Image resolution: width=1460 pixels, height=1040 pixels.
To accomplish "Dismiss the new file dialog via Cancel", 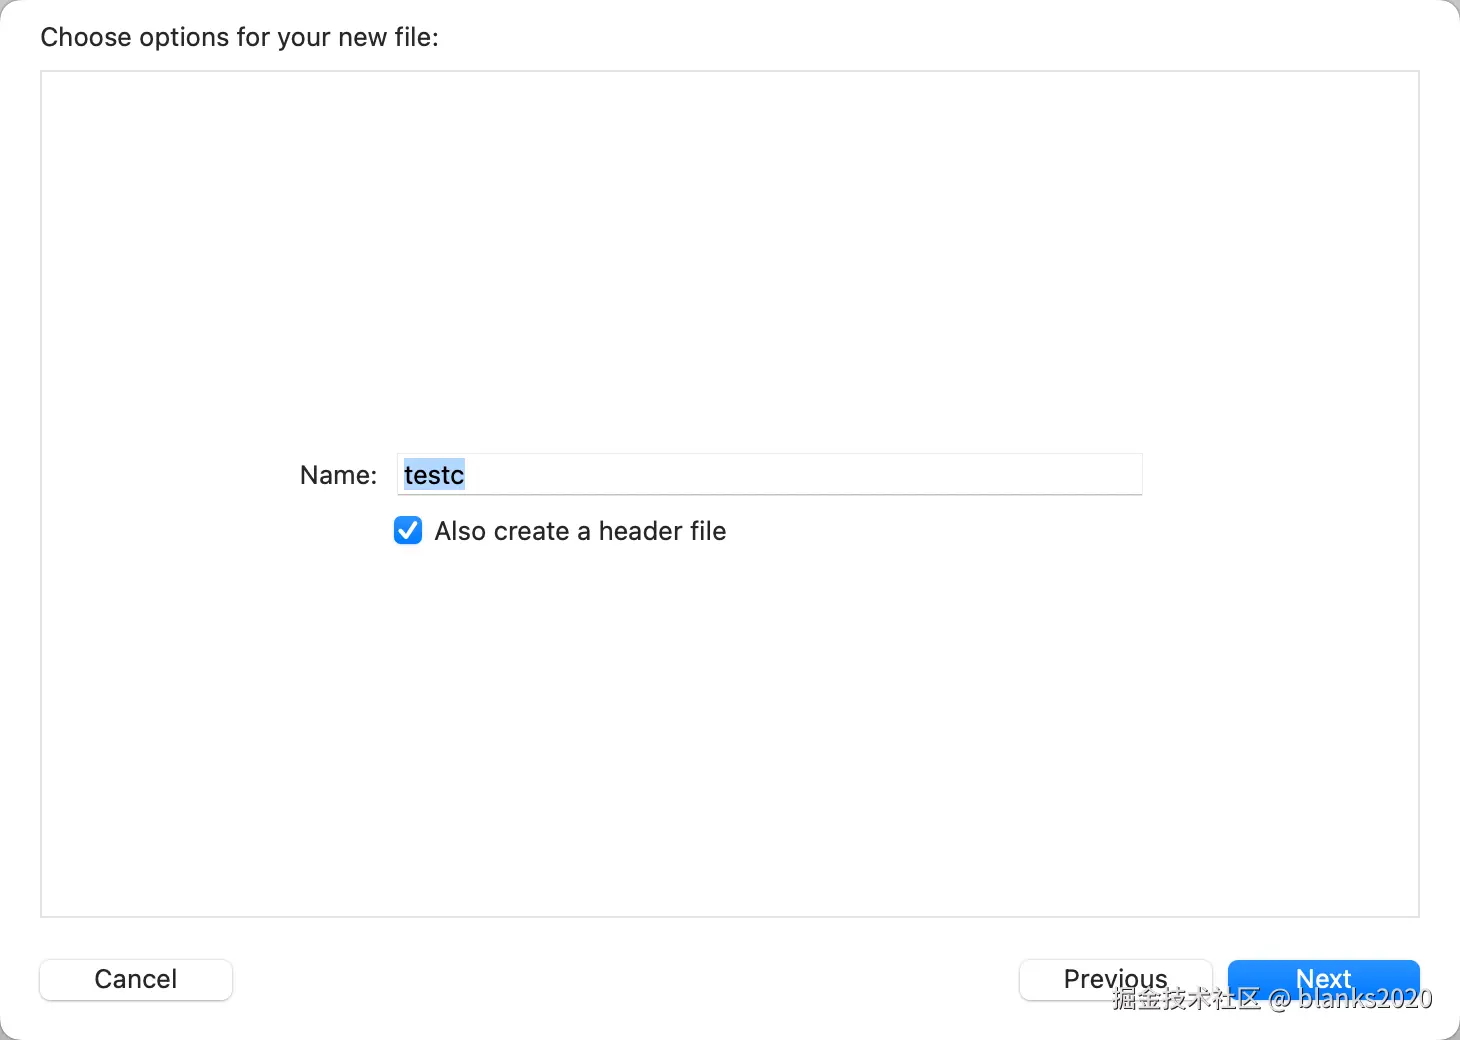I will click(136, 979).
